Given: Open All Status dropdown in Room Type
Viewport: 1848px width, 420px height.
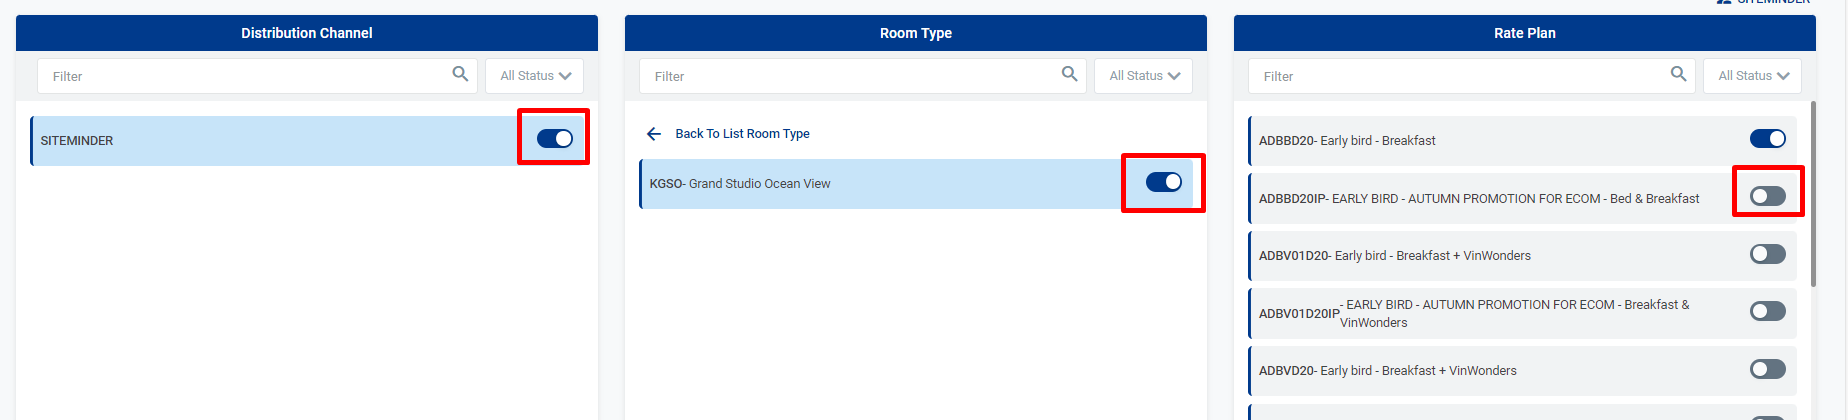Looking at the screenshot, I should coord(1144,76).
